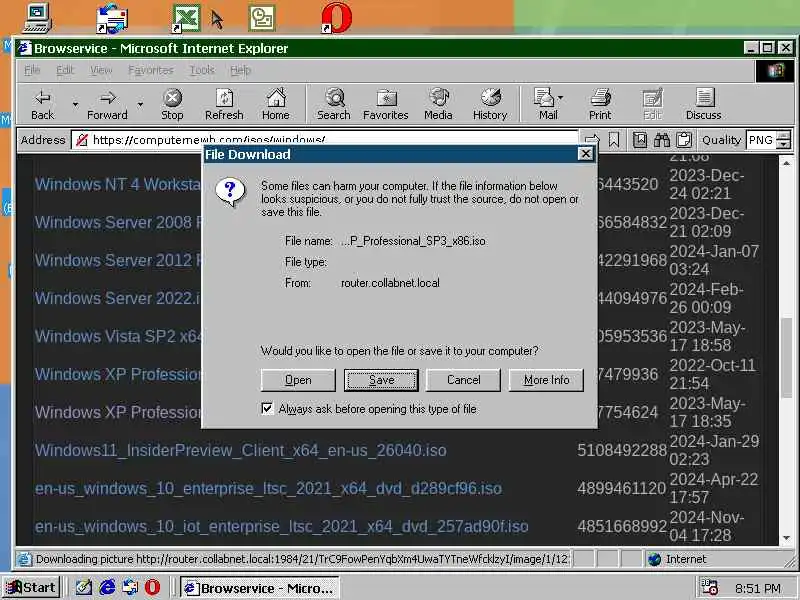
Task: Open the bookmarks book icon
Action: pyautogui.click(x=640, y=140)
